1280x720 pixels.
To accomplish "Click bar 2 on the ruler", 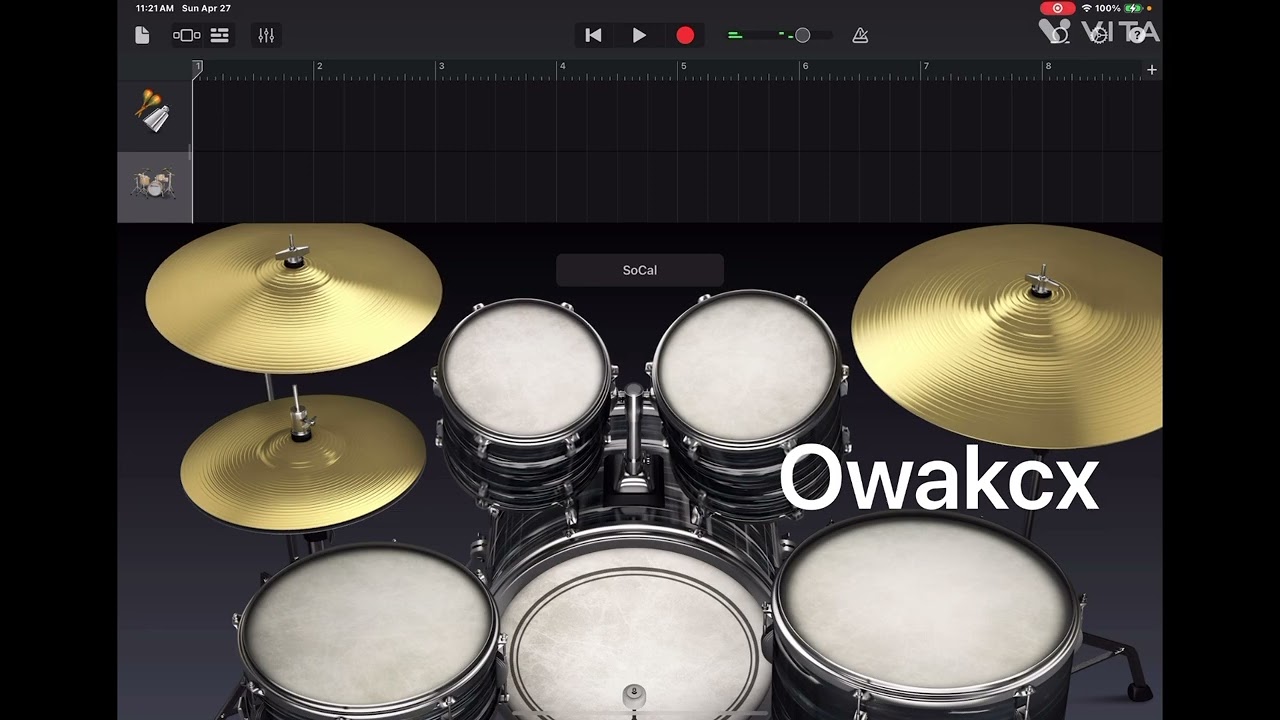I will click(319, 67).
